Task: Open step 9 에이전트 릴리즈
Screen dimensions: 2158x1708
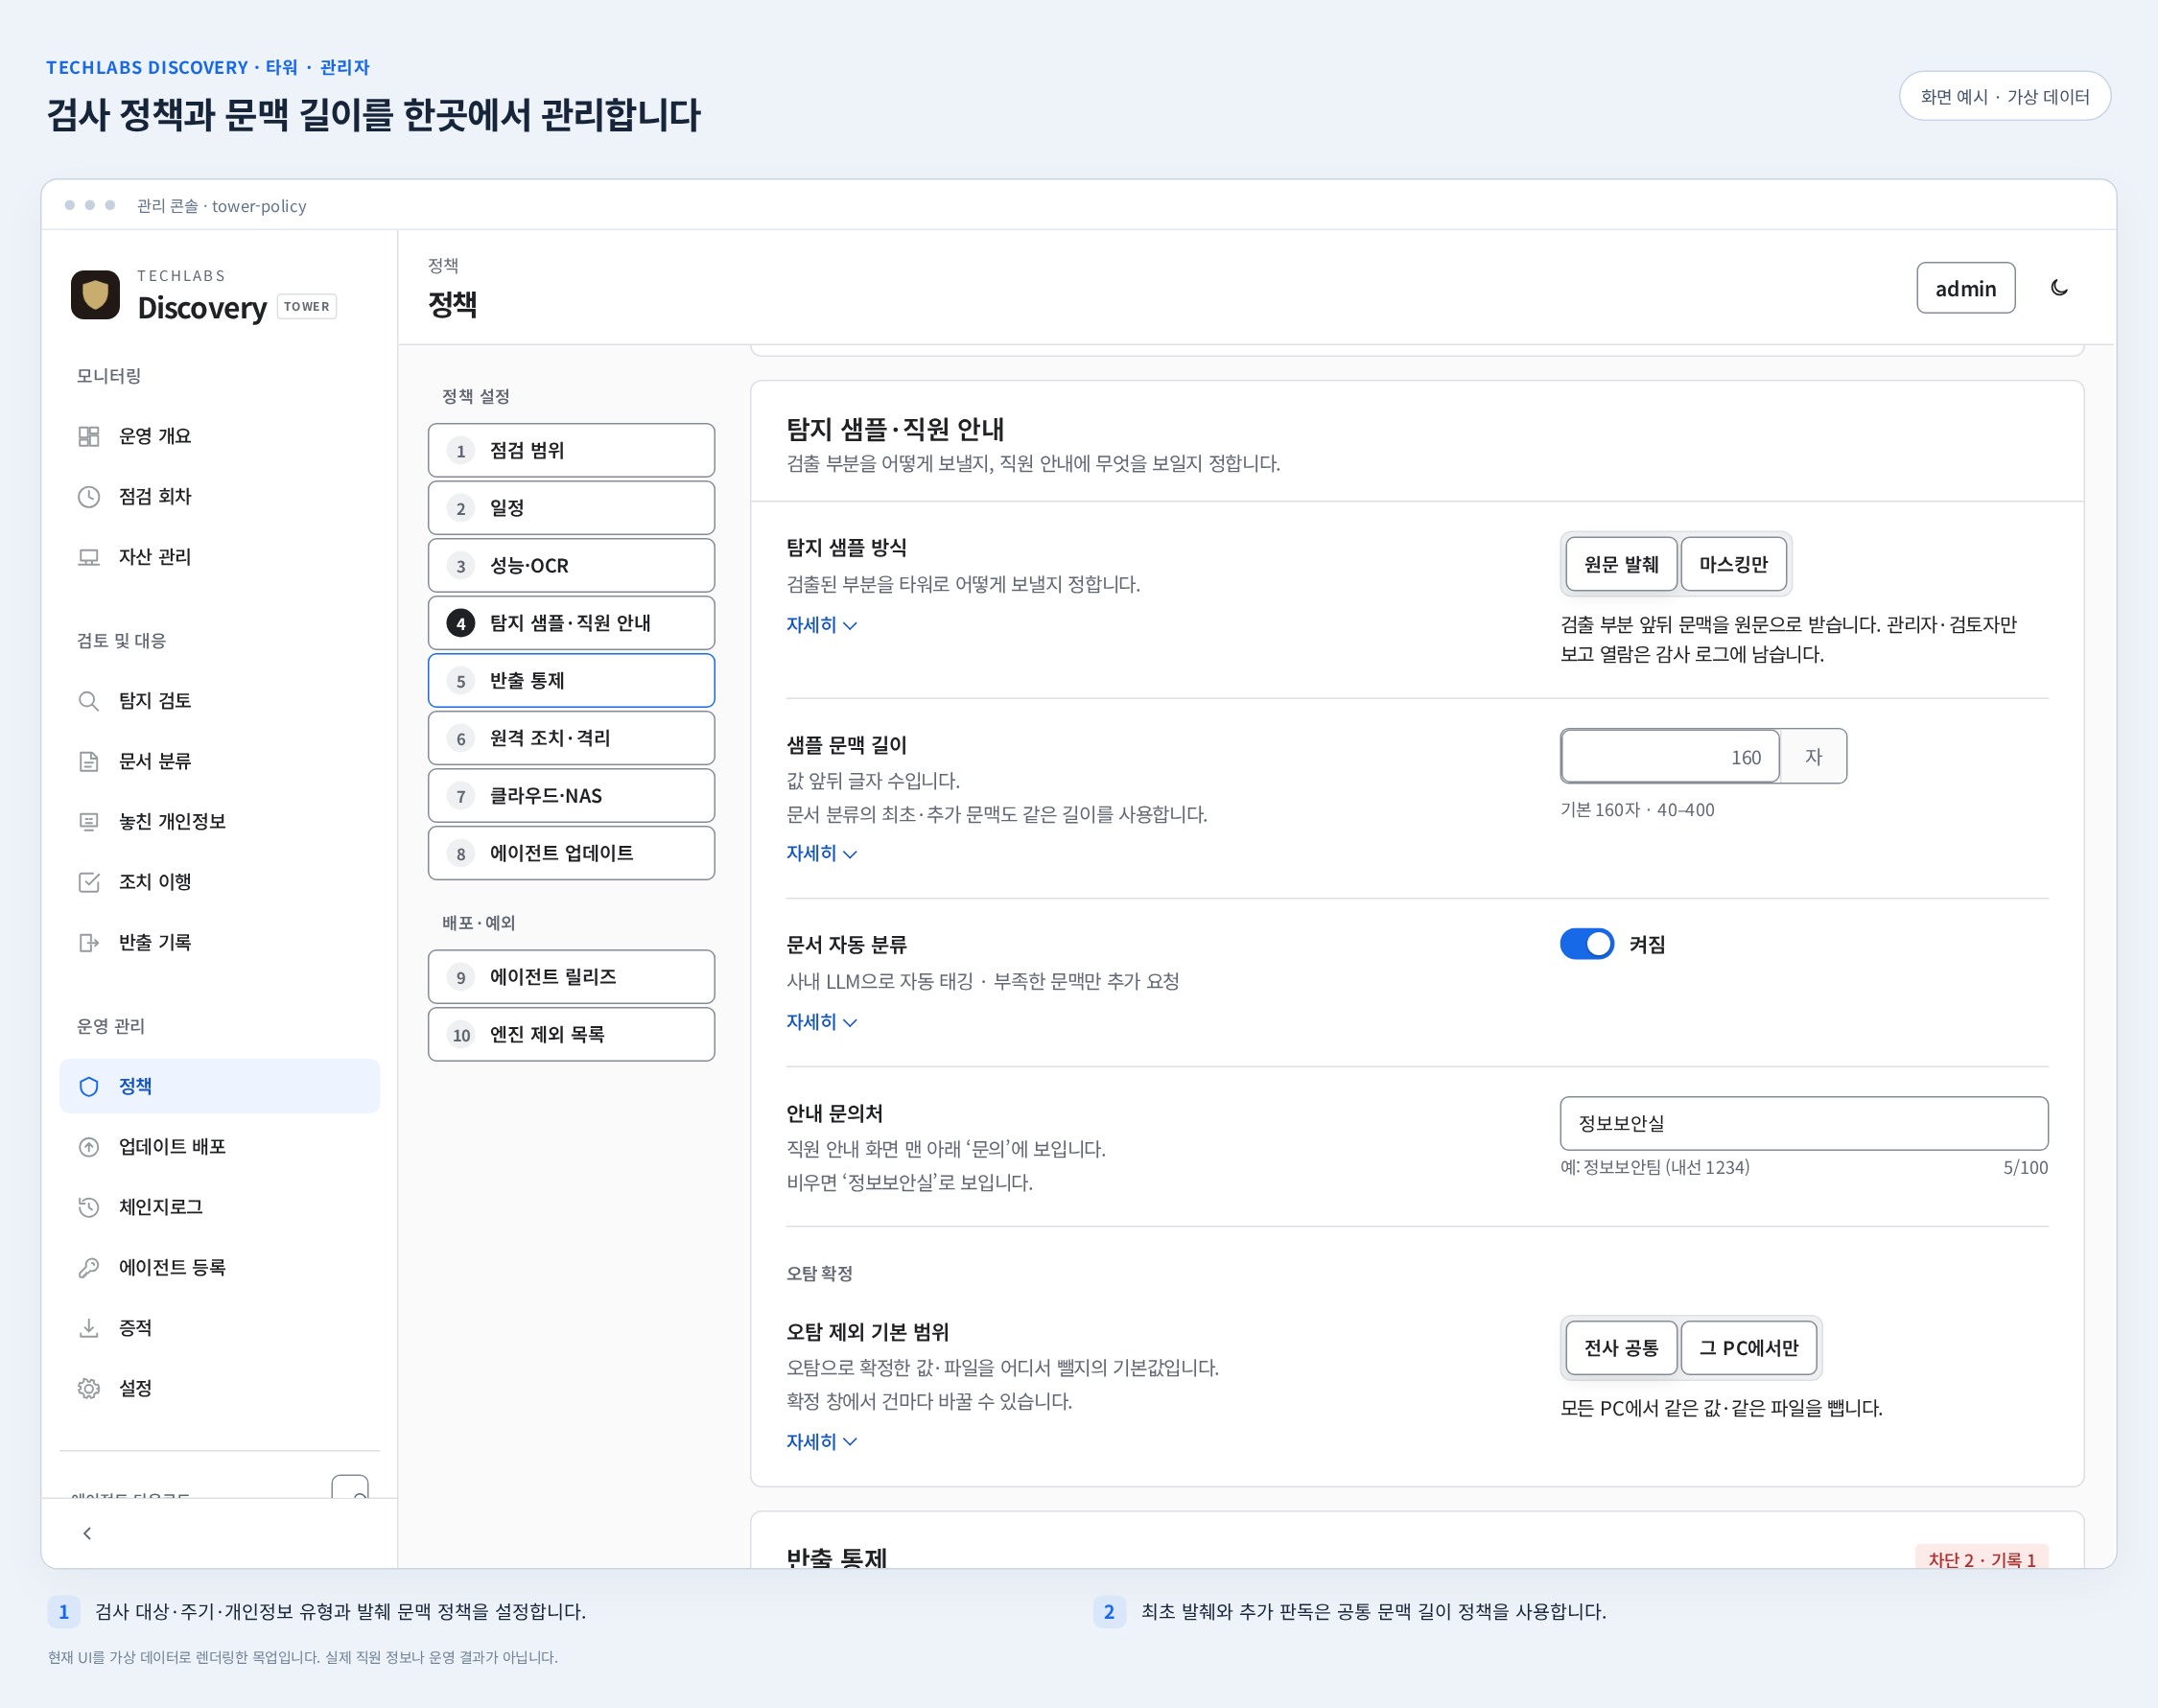Action: pyautogui.click(x=571, y=976)
